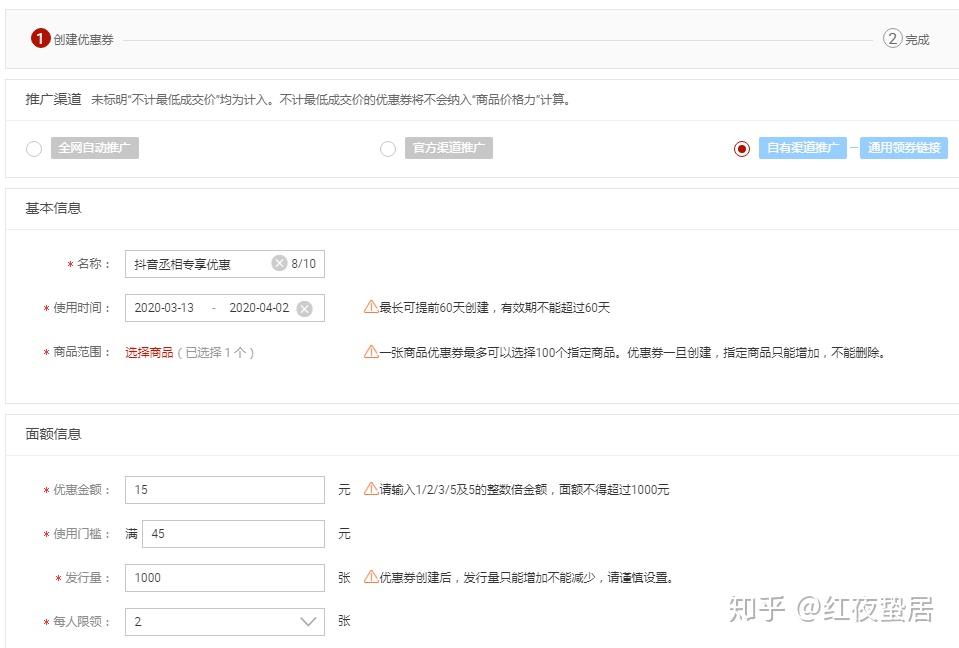Click the 8/10 character counter

click(303, 263)
